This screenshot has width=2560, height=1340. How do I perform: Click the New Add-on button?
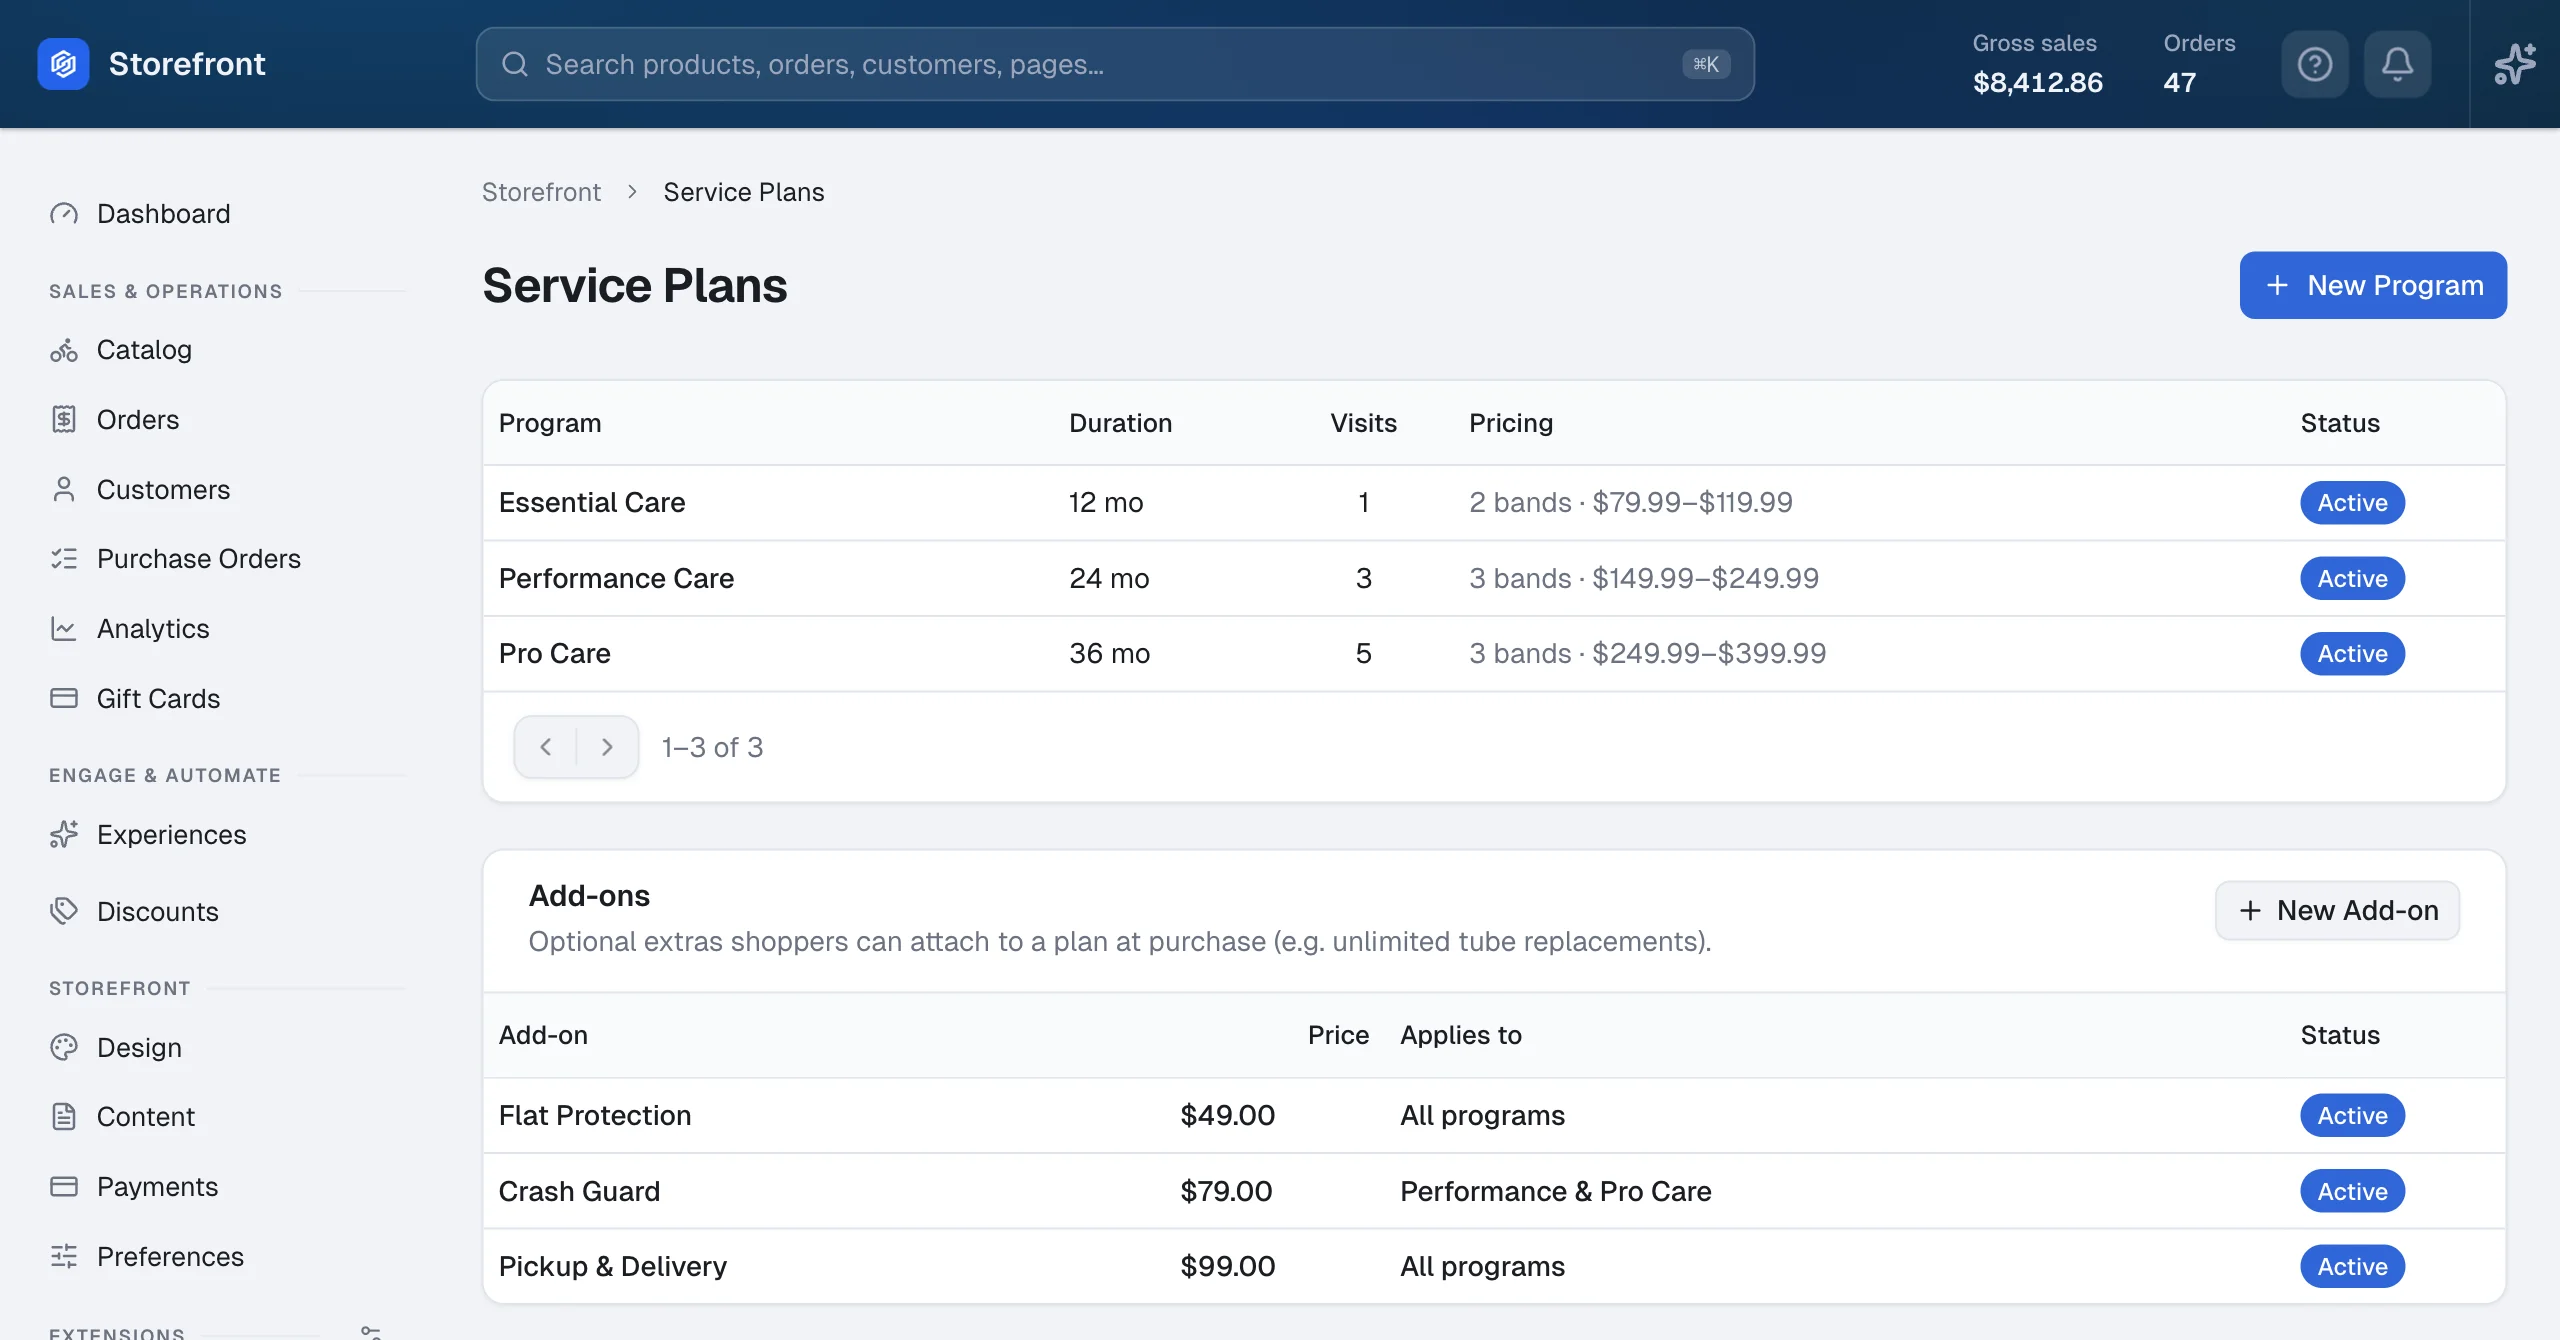tap(2337, 911)
